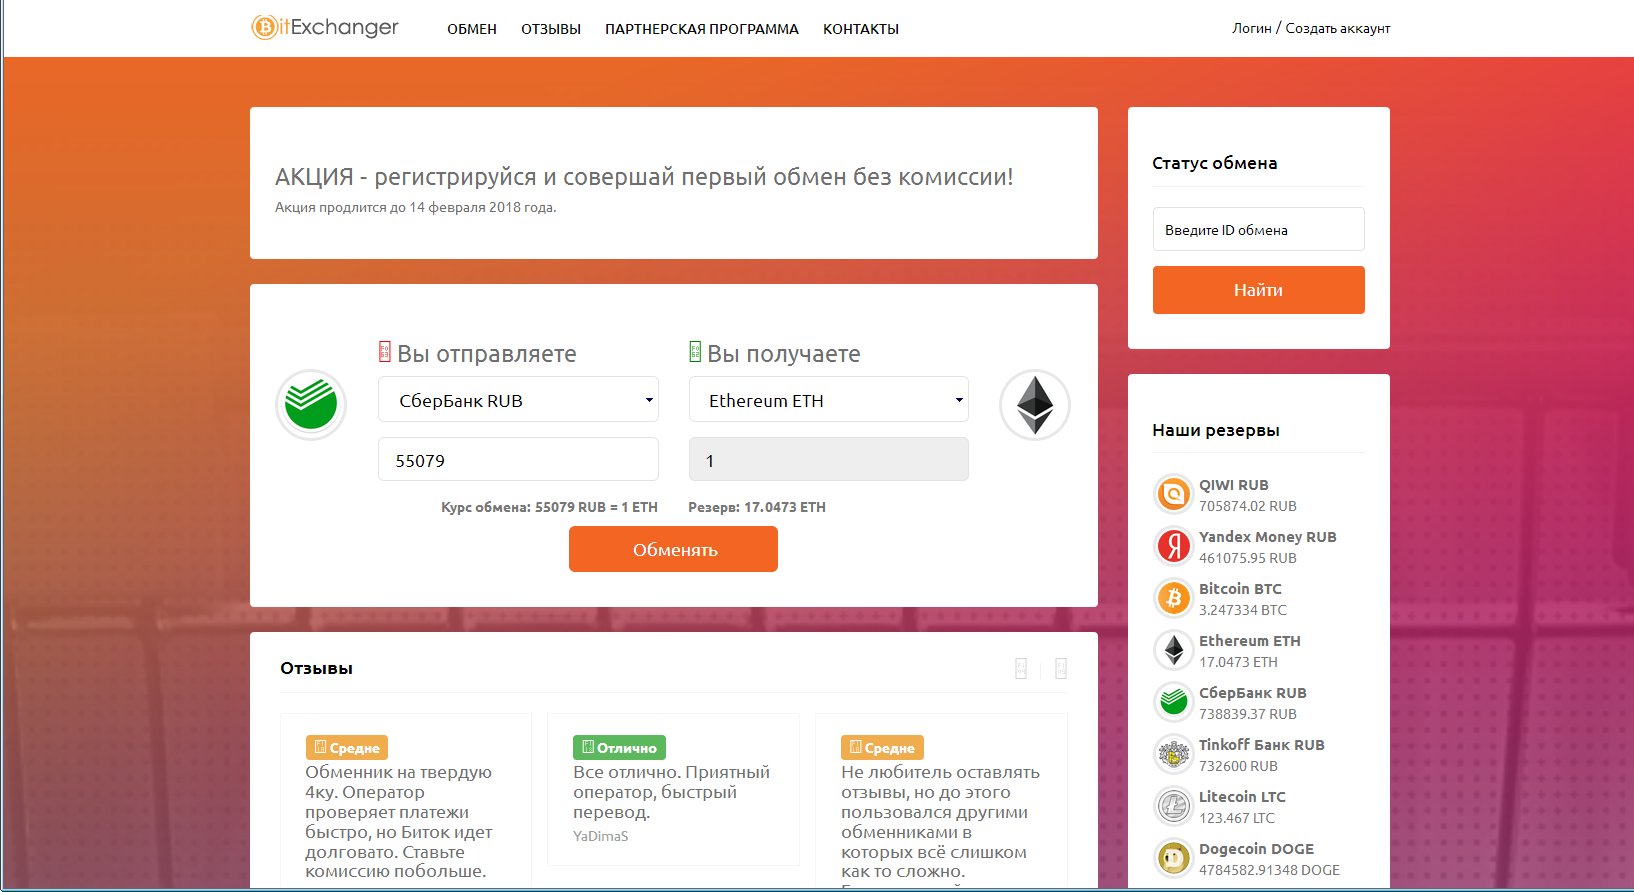Click Dogecoin DOGE reserve icon
The width and height of the screenshot is (1634, 892).
1173,858
